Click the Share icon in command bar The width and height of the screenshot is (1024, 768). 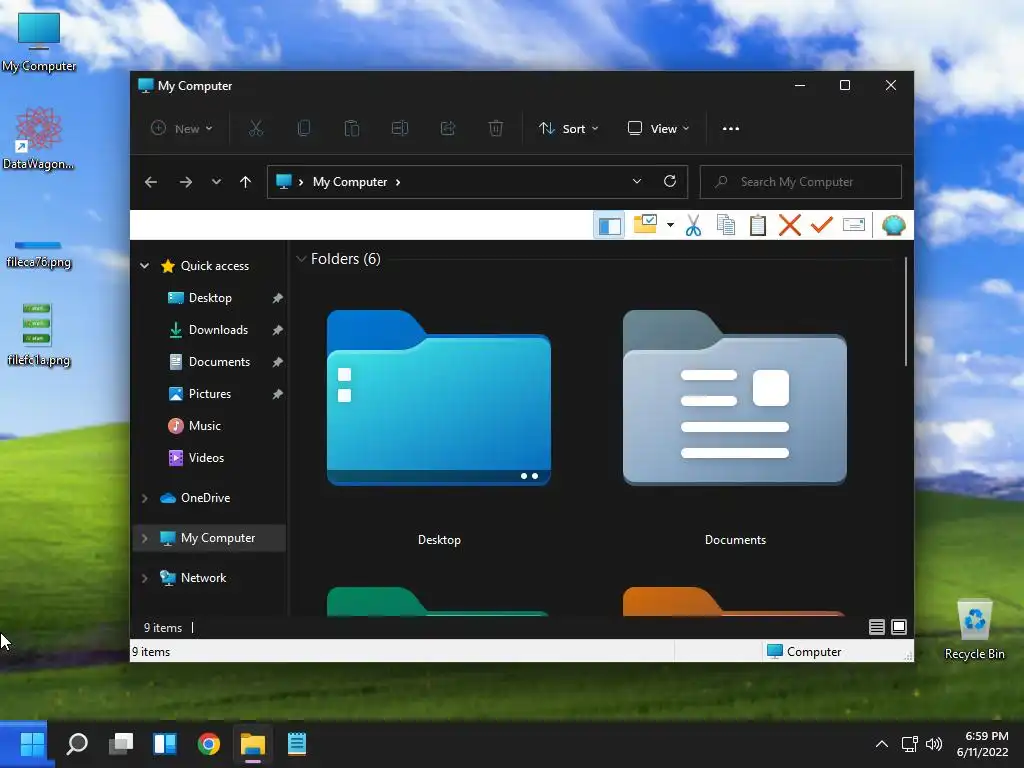tap(448, 129)
